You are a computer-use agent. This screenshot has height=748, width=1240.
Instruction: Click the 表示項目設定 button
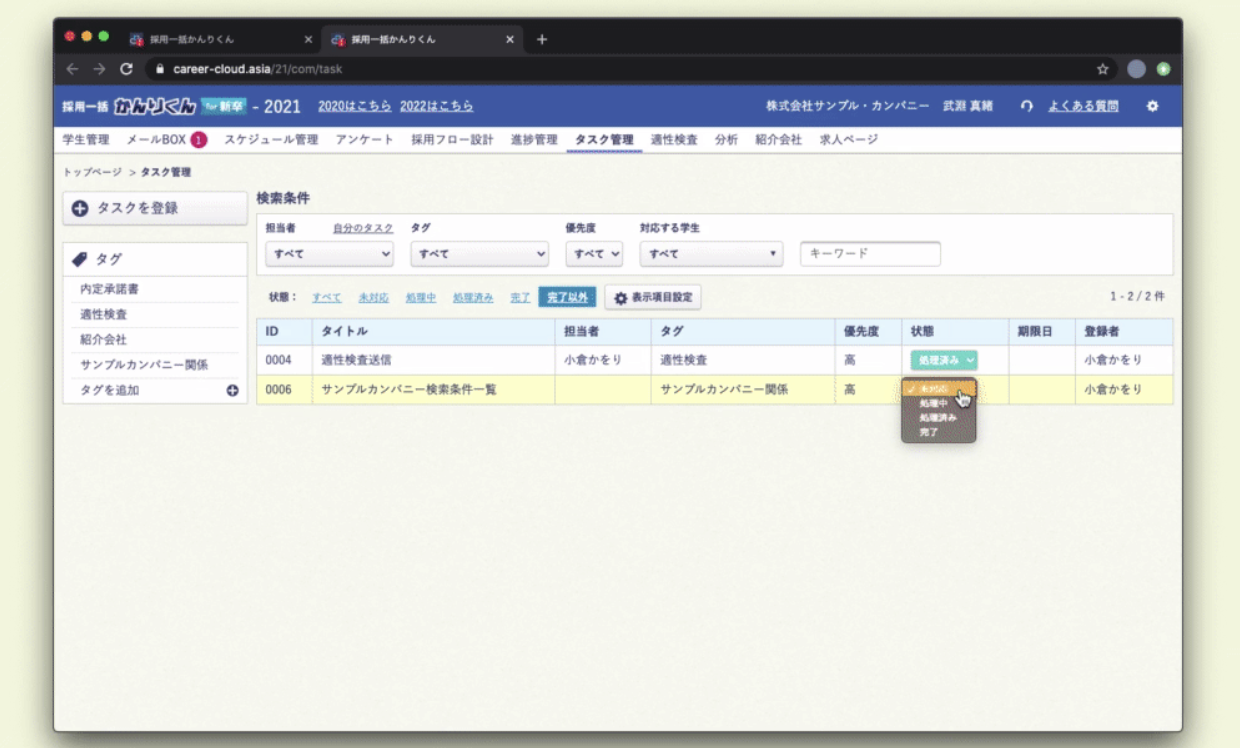(x=653, y=298)
